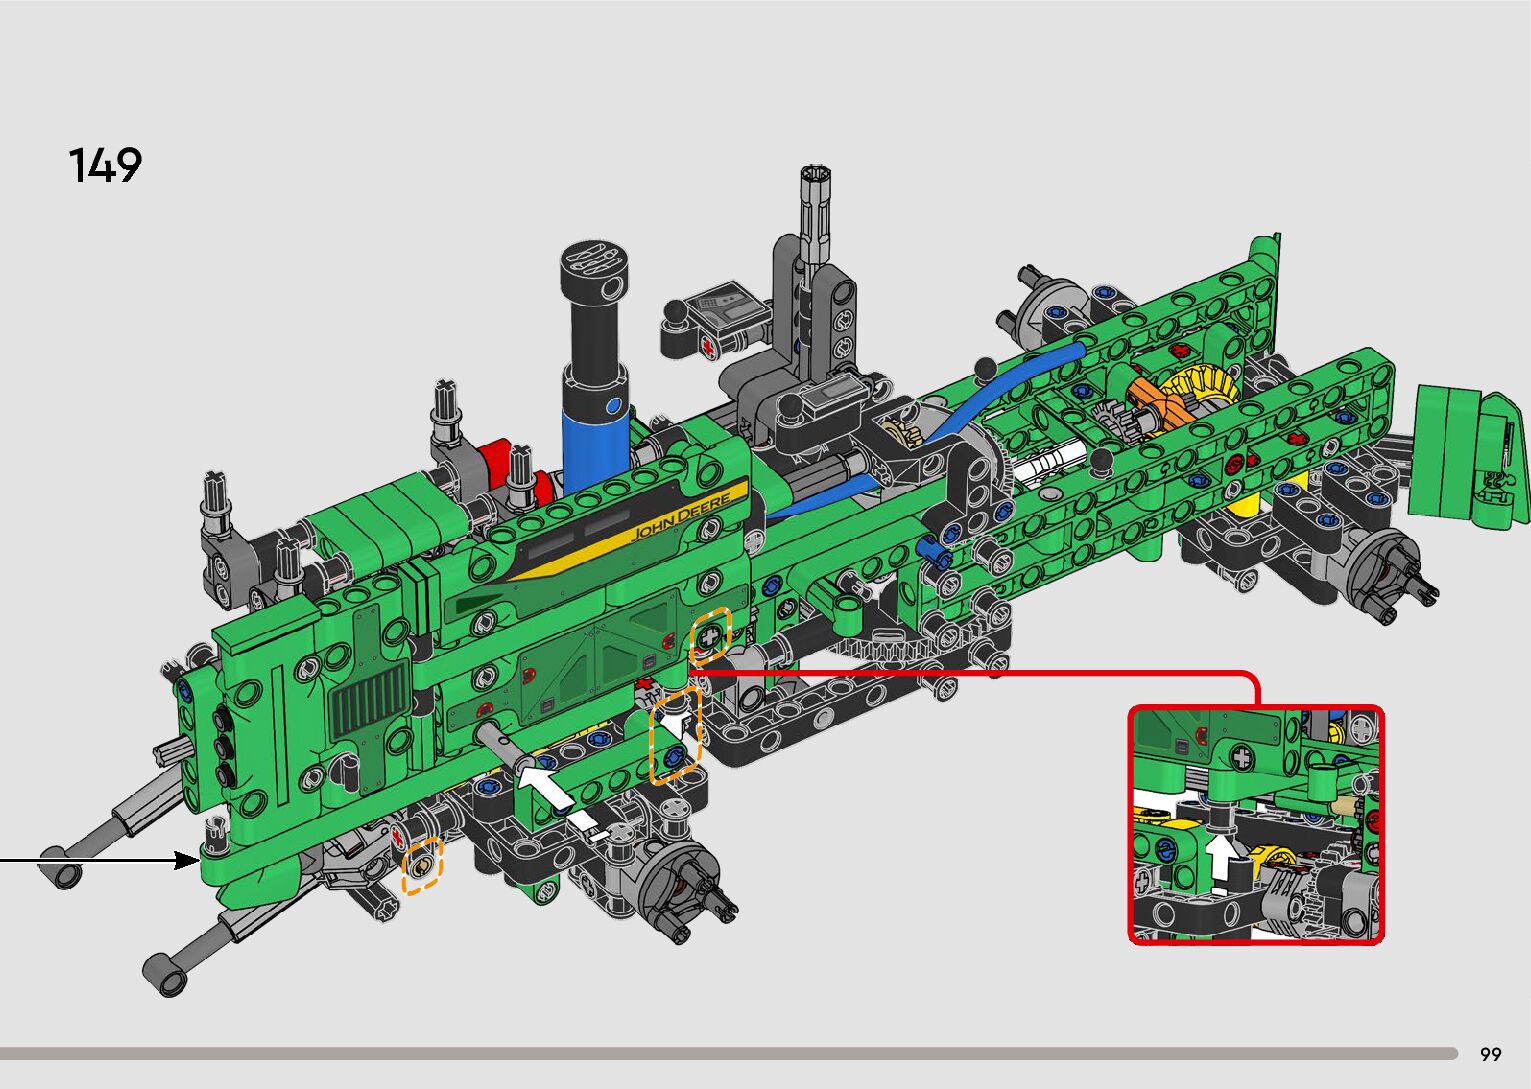Select the tall orange dashed highlight with the blue pin

(x=675, y=735)
